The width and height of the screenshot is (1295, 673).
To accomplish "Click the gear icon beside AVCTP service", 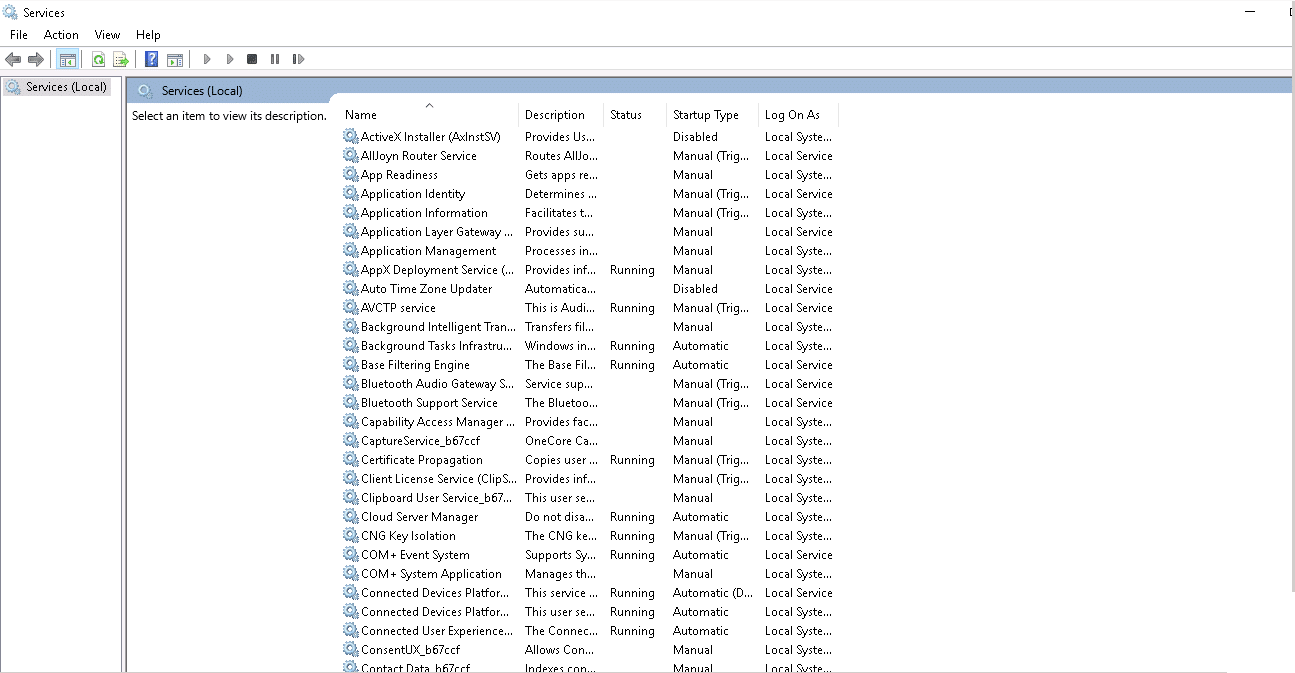I will 350,307.
